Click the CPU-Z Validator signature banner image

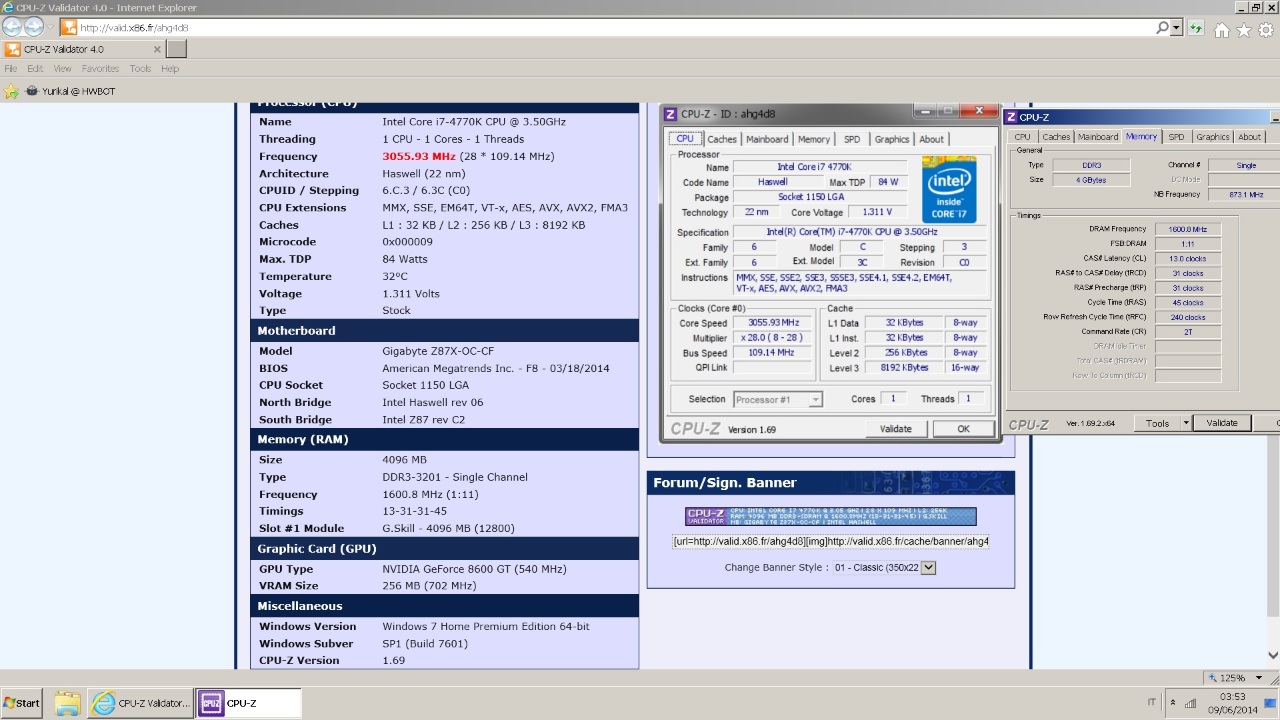click(x=831, y=516)
